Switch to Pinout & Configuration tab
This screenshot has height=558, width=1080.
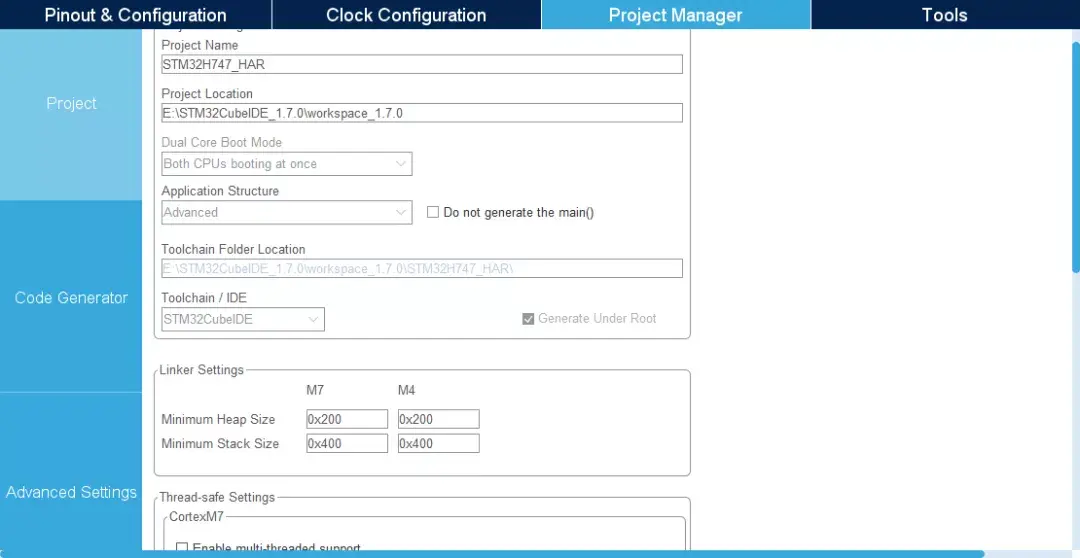pos(136,14)
